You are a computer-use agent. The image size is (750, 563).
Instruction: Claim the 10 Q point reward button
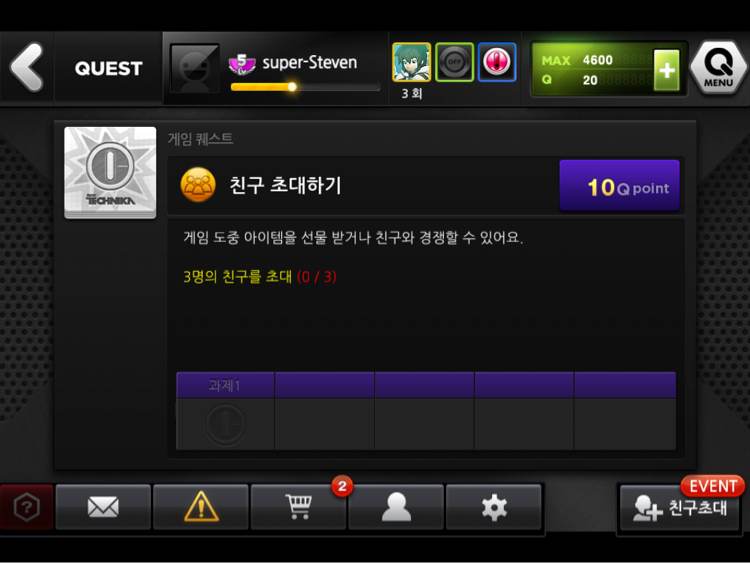click(619, 186)
